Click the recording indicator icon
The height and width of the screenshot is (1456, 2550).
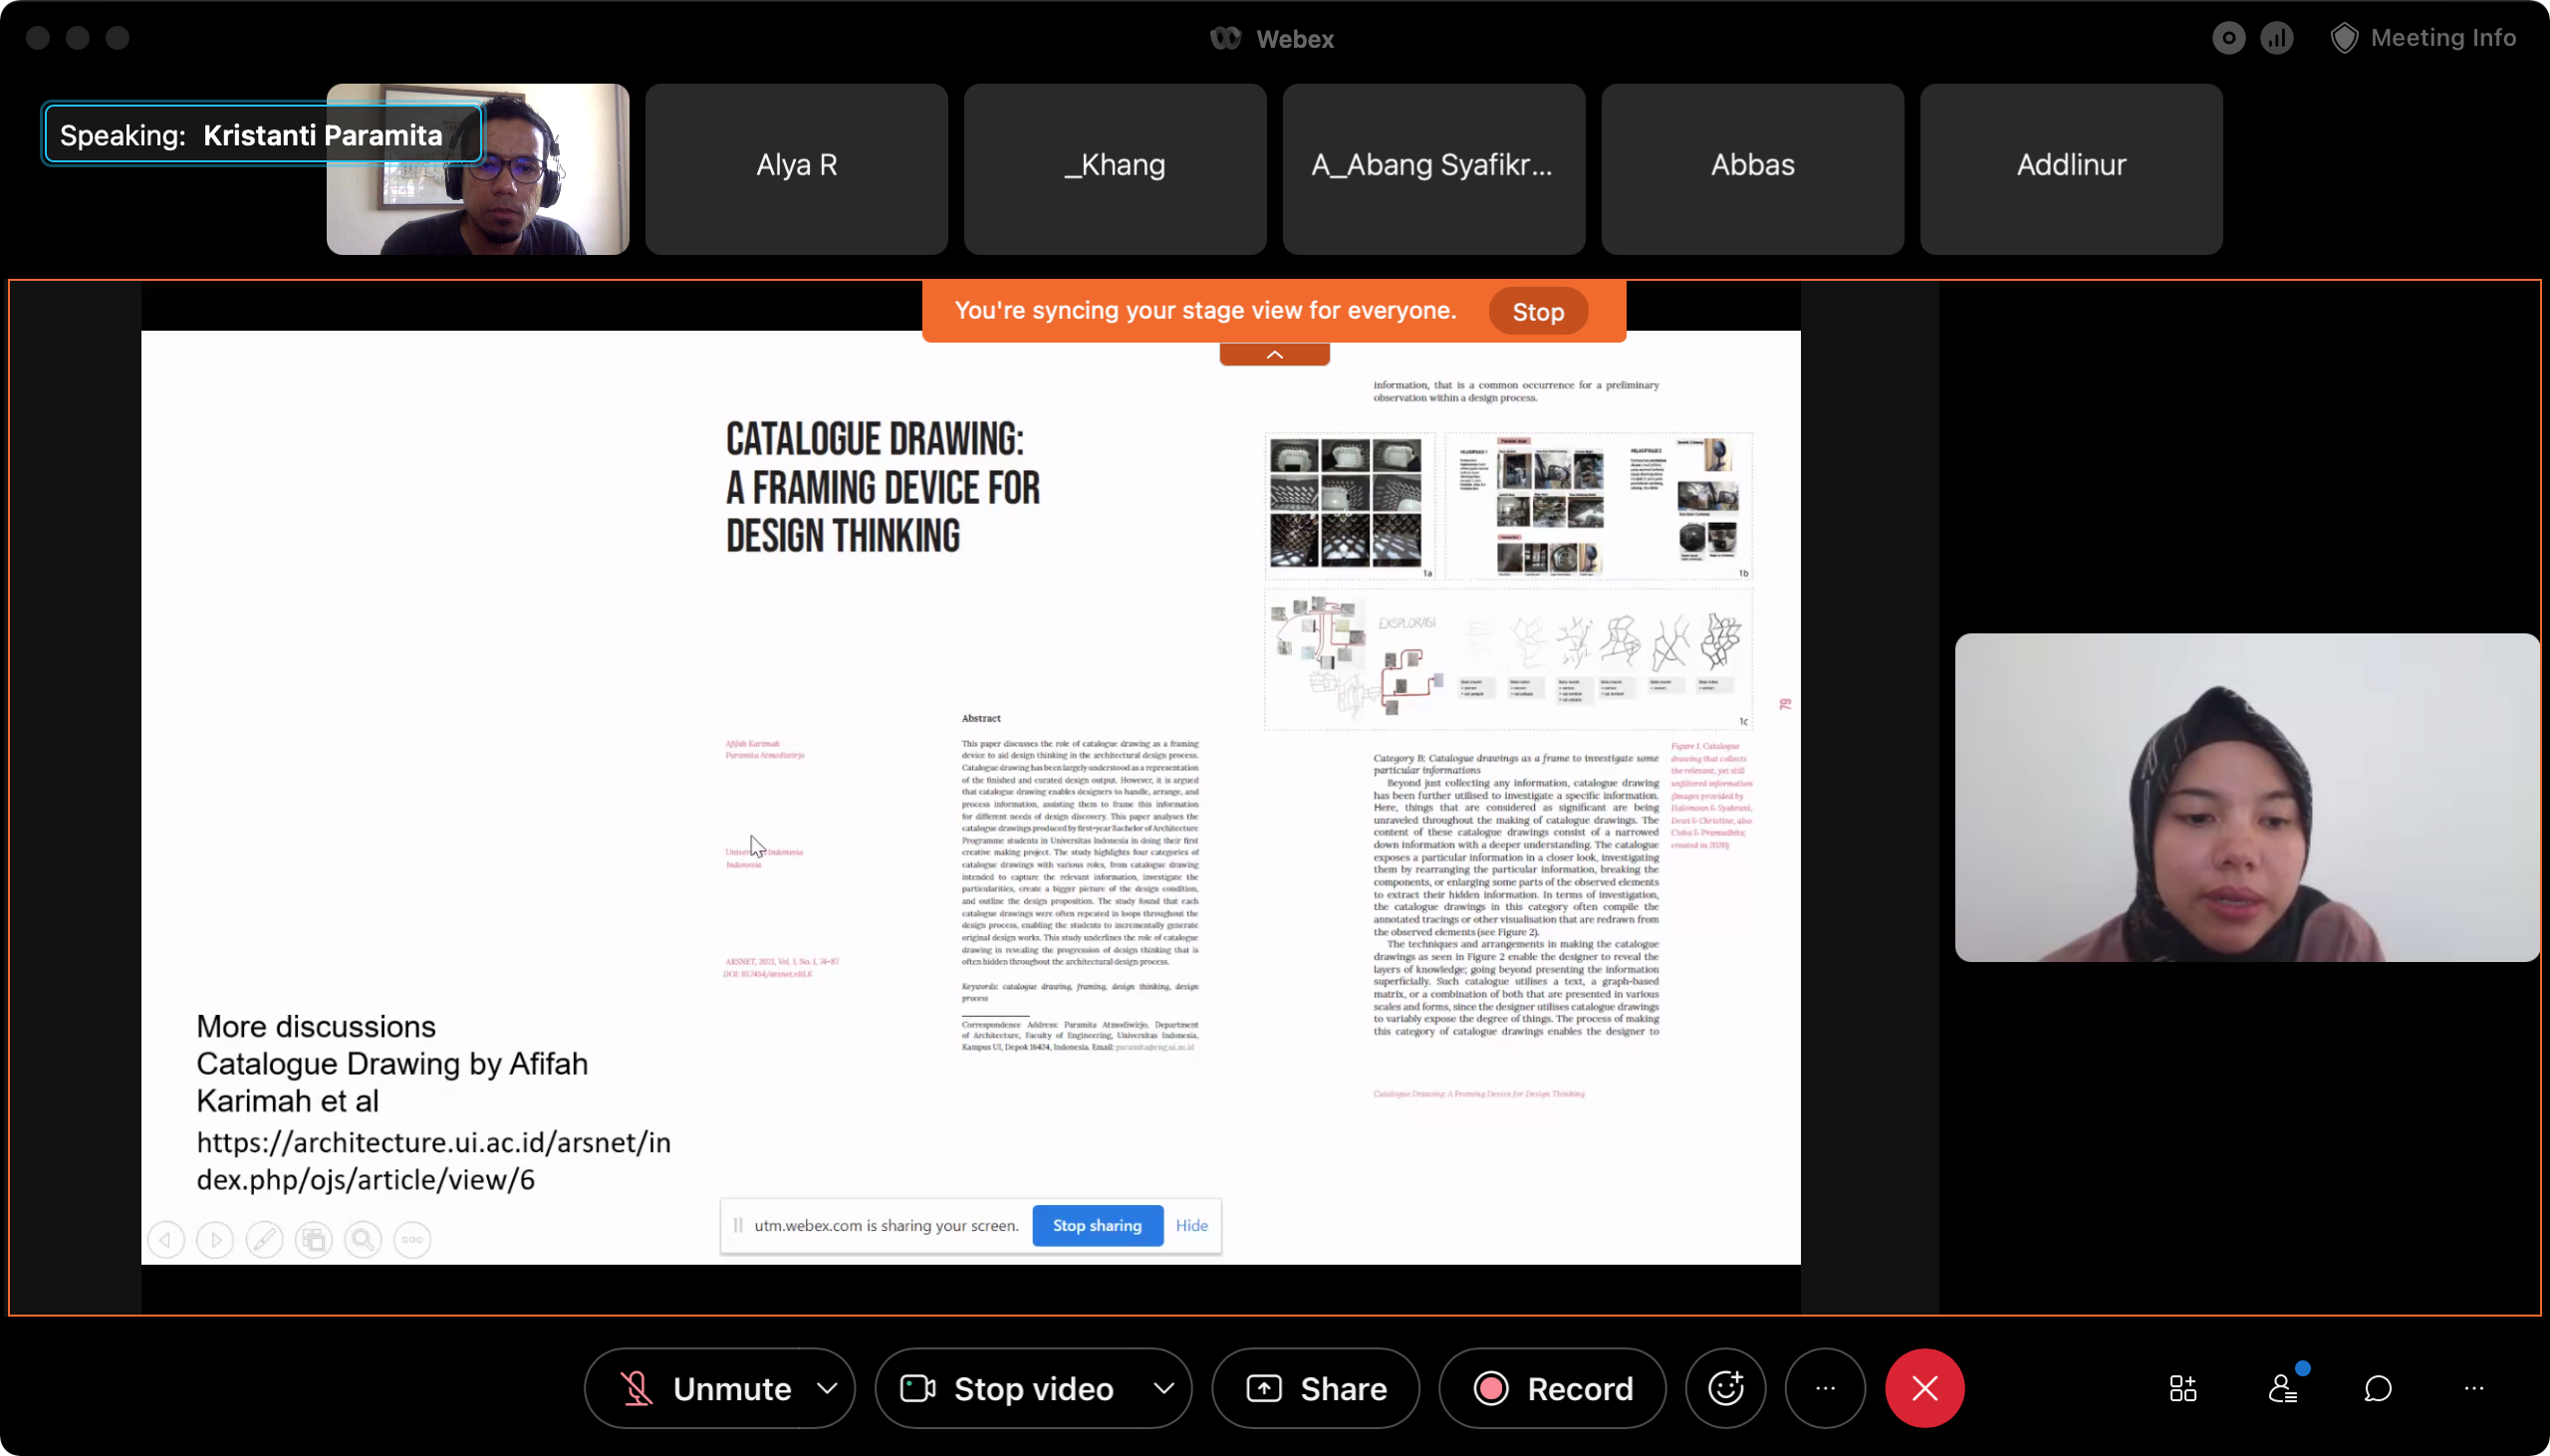[x=2228, y=38]
